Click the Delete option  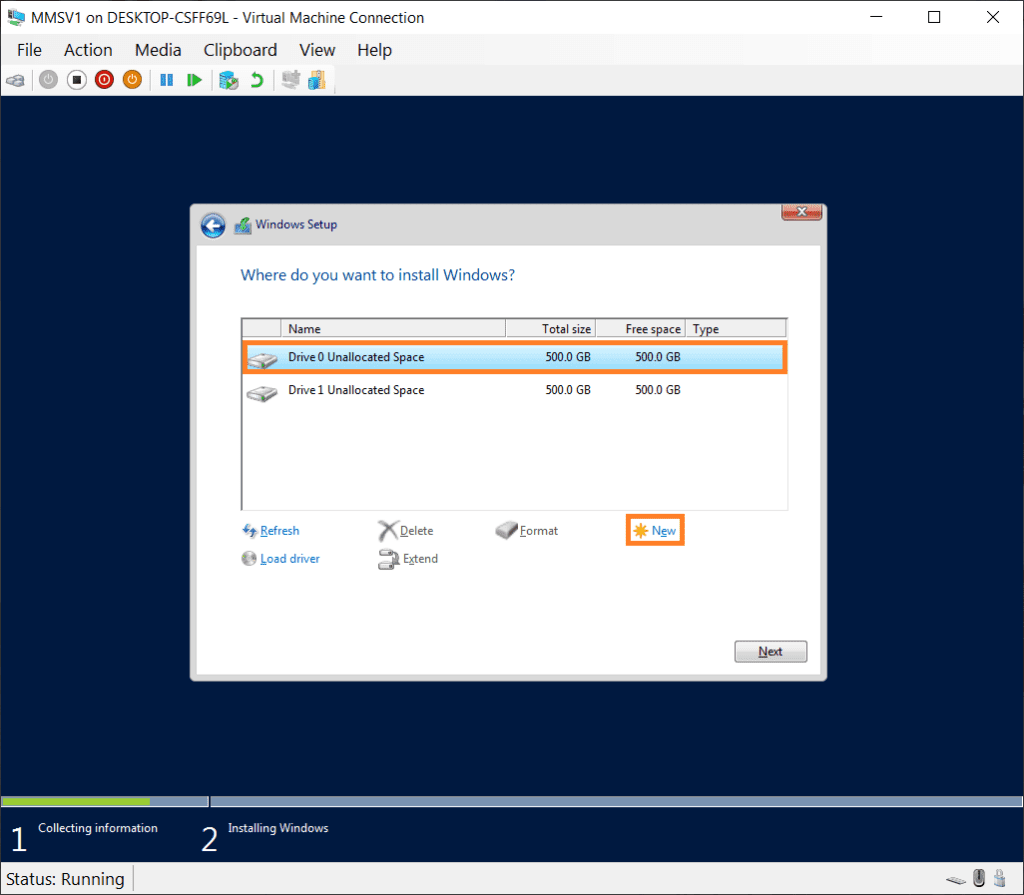pos(406,531)
